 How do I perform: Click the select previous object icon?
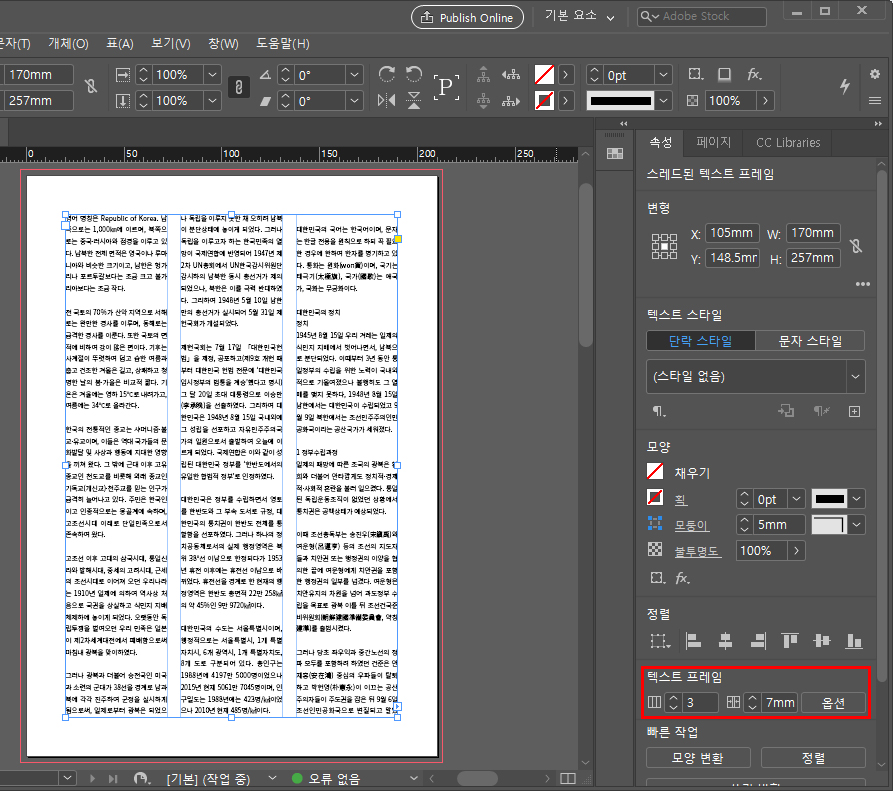pos(511,74)
